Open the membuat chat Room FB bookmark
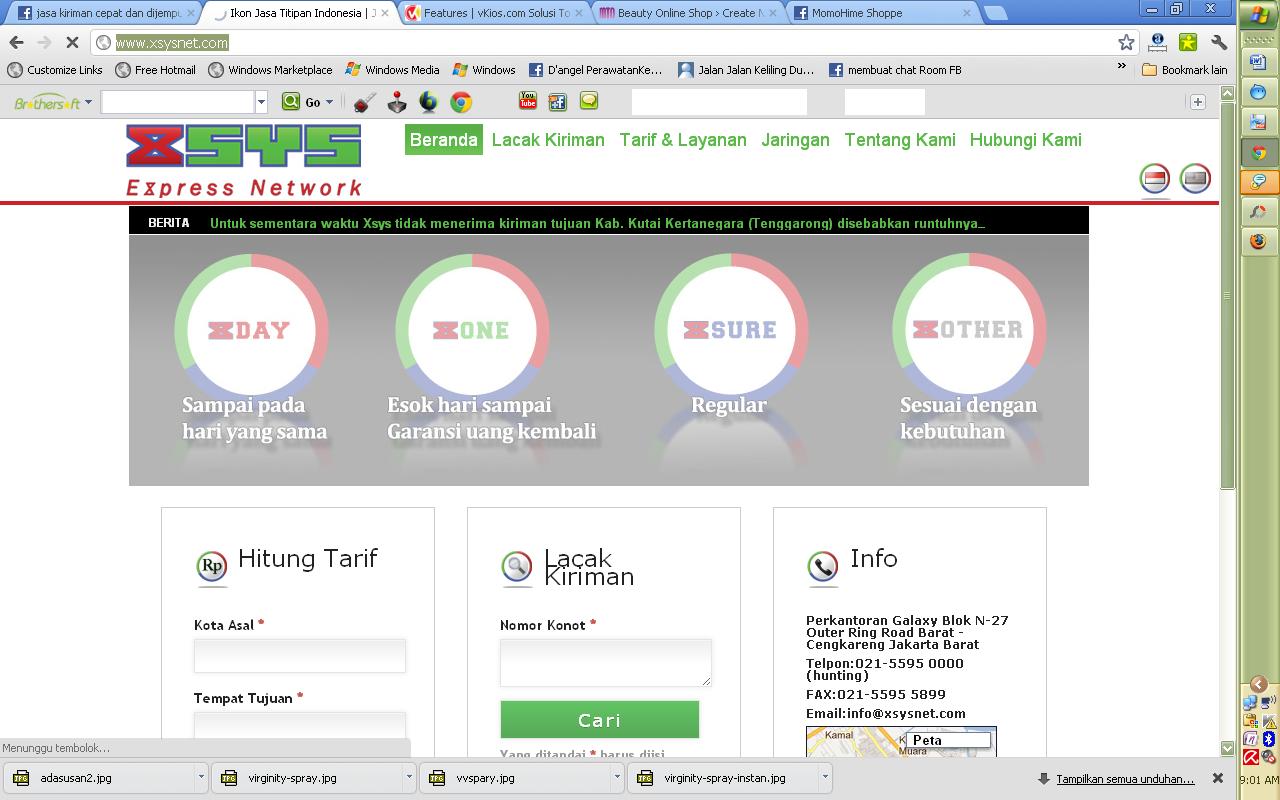This screenshot has height=800, width=1280. coord(895,70)
